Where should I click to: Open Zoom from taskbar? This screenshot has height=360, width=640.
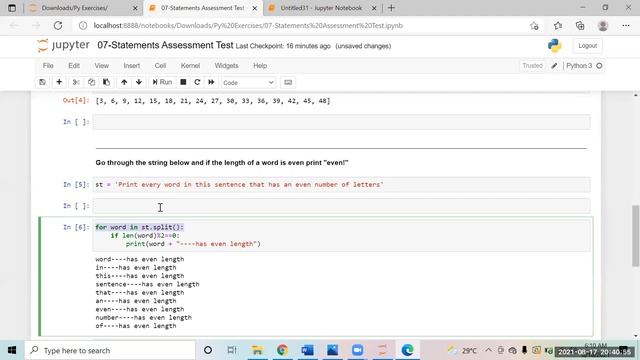pos(358,350)
